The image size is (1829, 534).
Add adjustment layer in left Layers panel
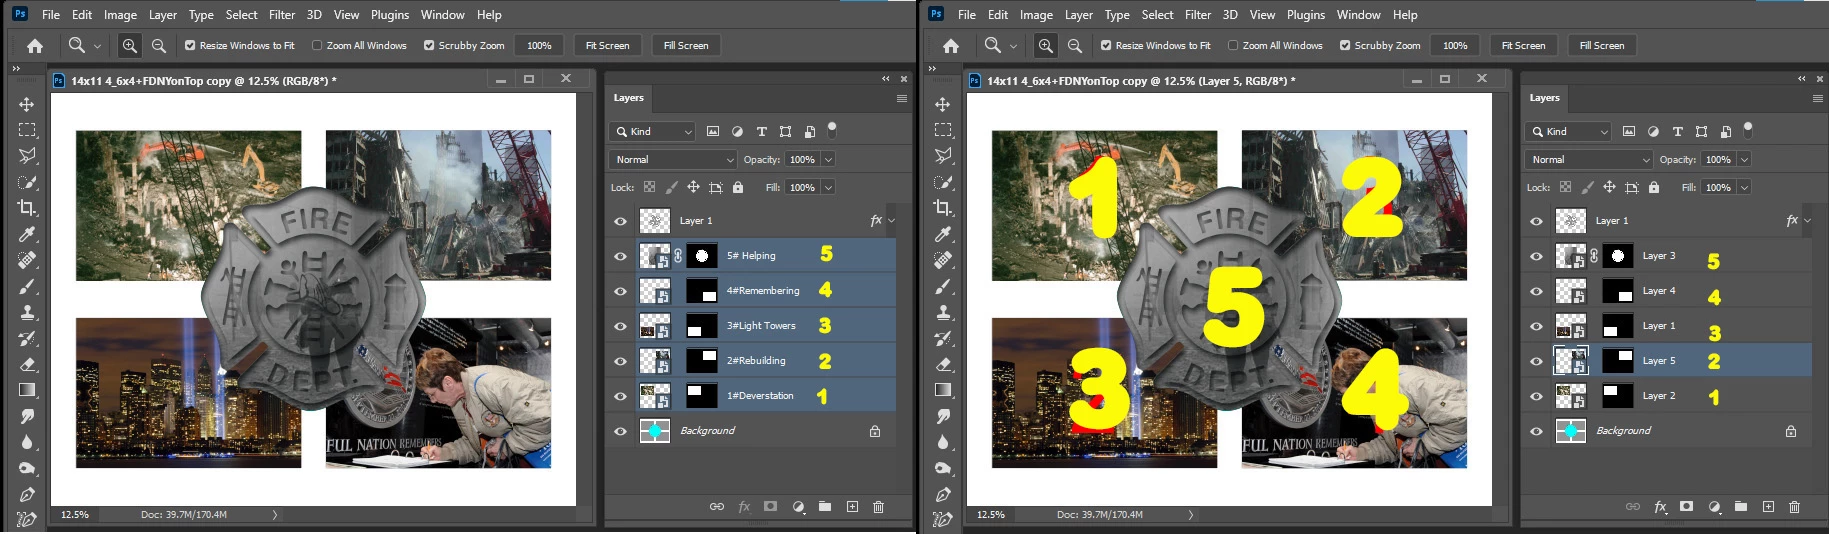click(x=798, y=507)
